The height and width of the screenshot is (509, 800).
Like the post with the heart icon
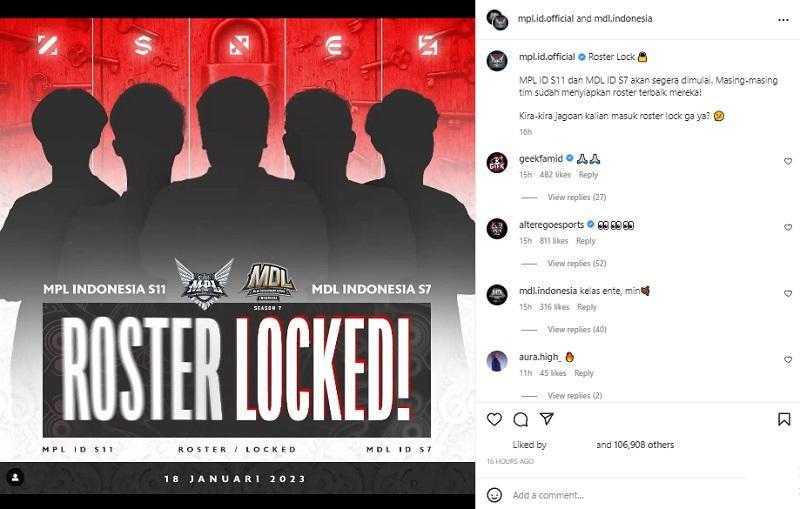click(x=494, y=419)
